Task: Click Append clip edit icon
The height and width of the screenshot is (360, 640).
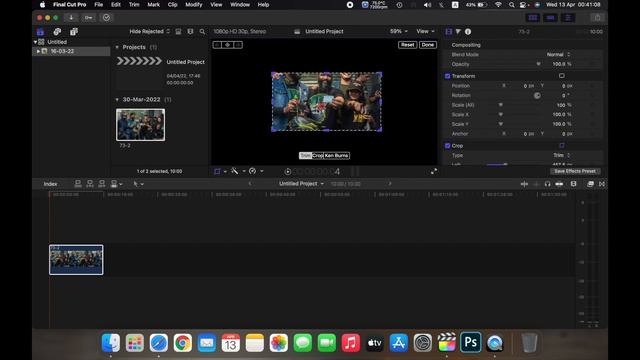Action: 102,184
